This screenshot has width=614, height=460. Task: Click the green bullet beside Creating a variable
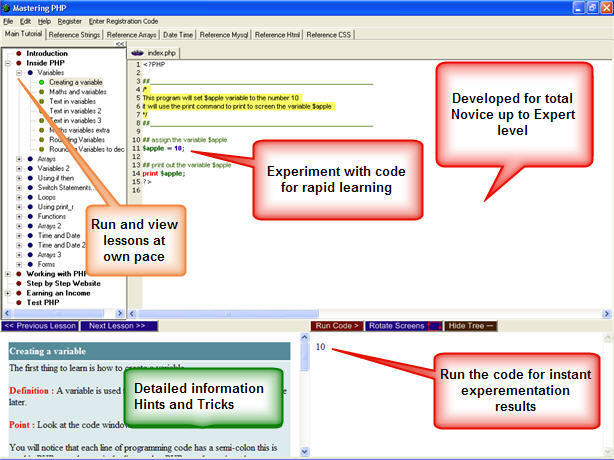pos(42,82)
